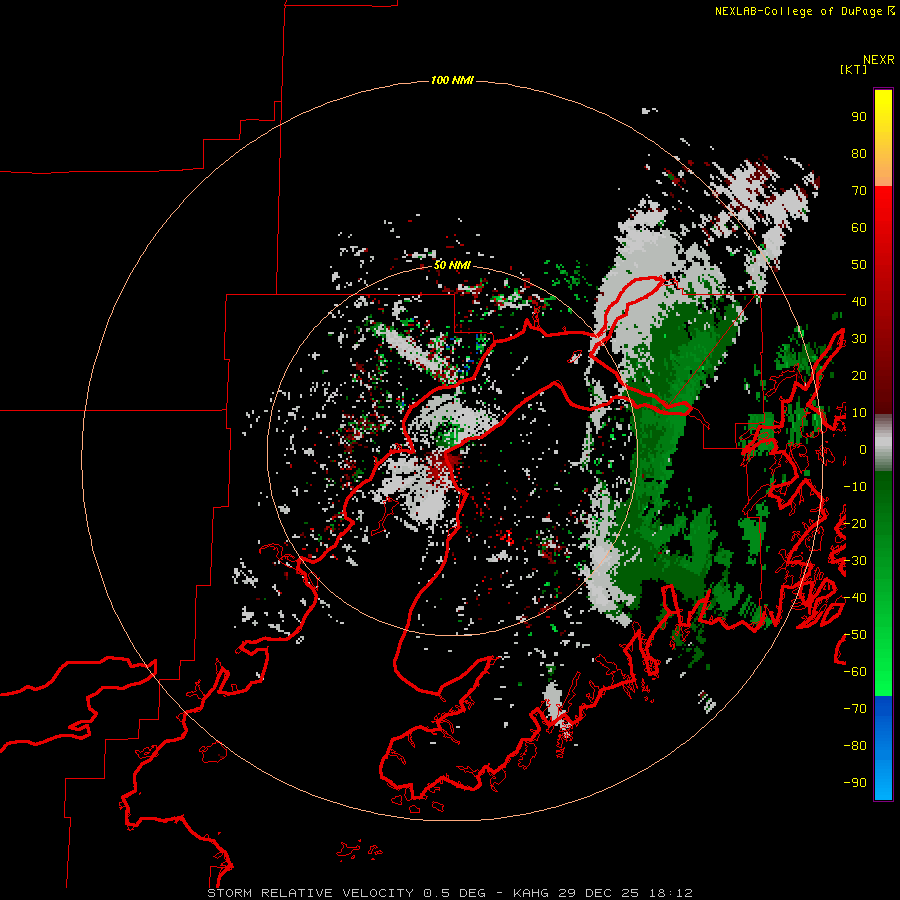The height and width of the screenshot is (900, 900).
Task: Click the 0 value on the velocity scale
Action: pos(863,449)
